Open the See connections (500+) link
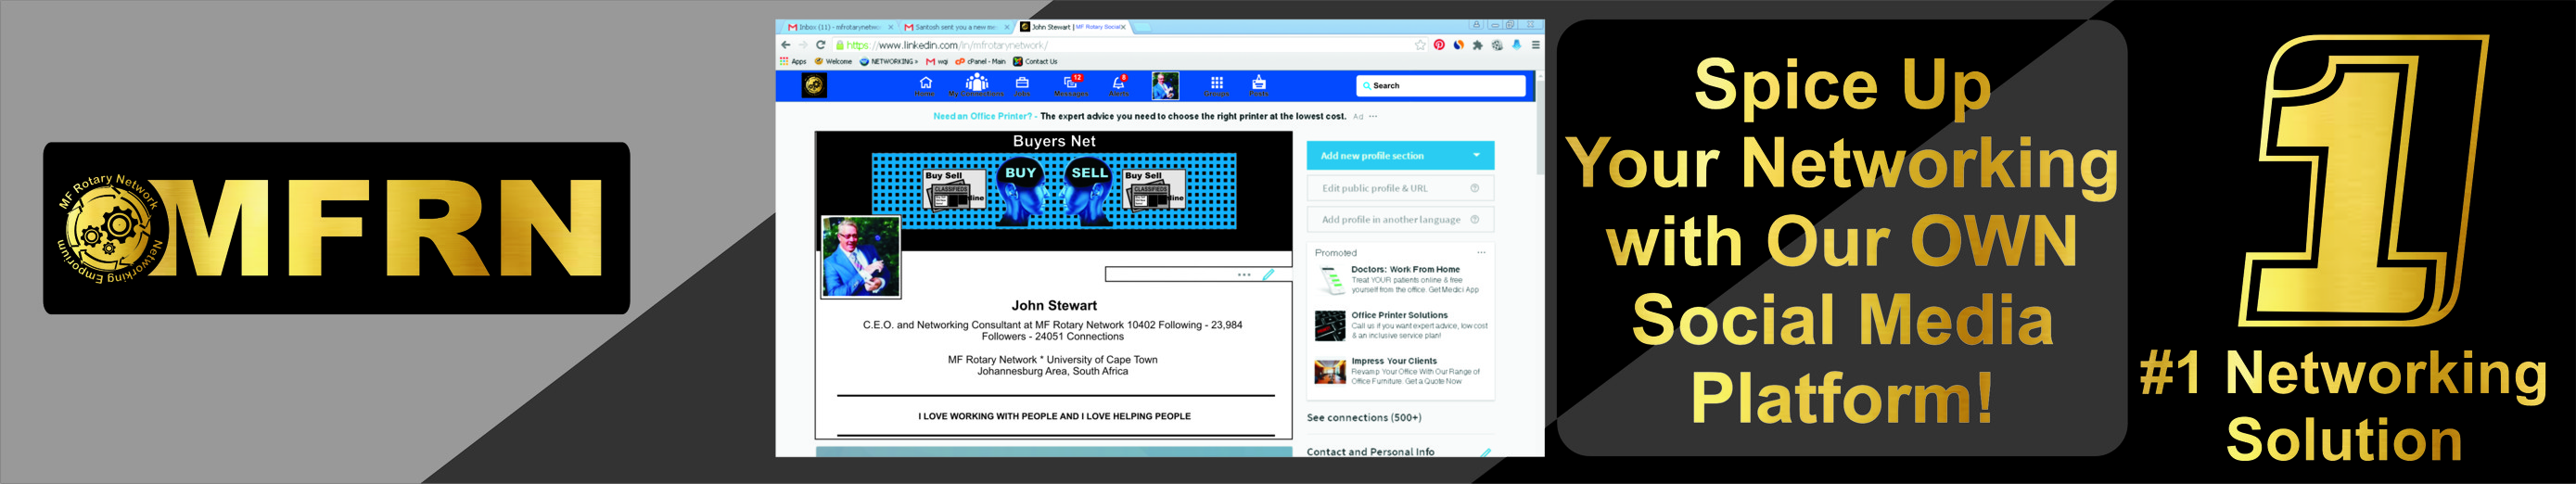 [x=1363, y=418]
